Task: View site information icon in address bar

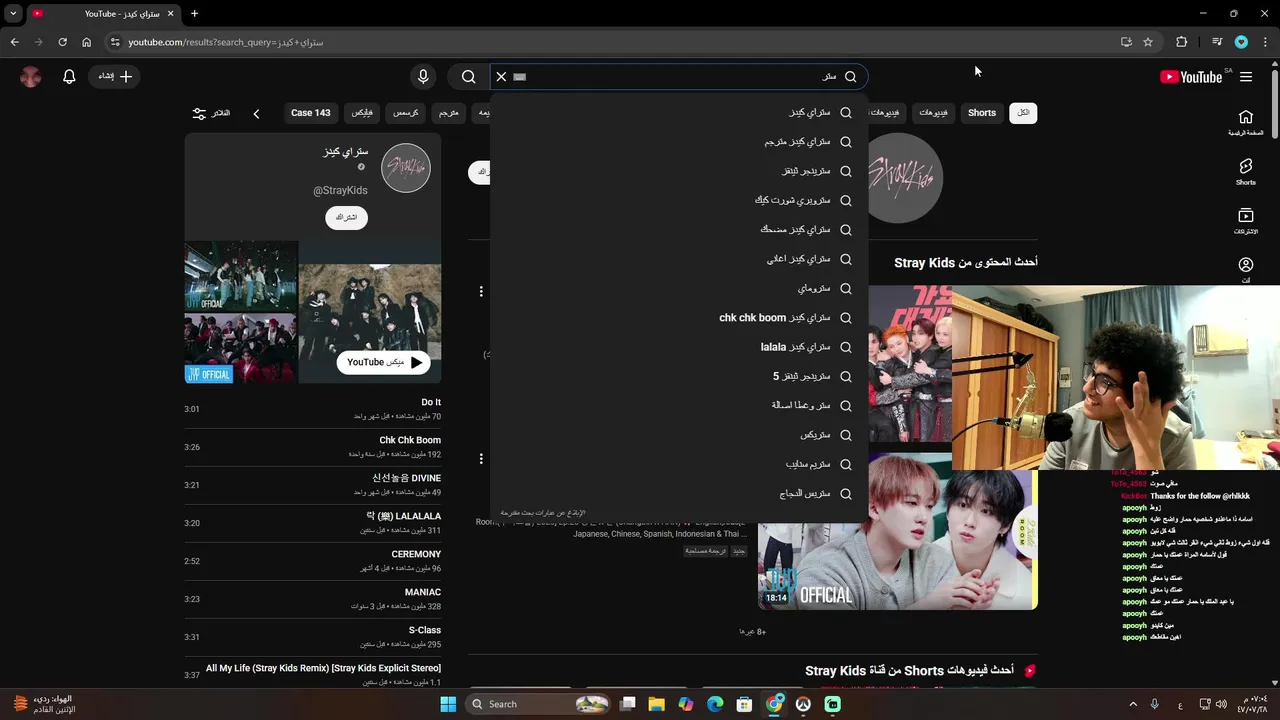Action: tap(115, 42)
